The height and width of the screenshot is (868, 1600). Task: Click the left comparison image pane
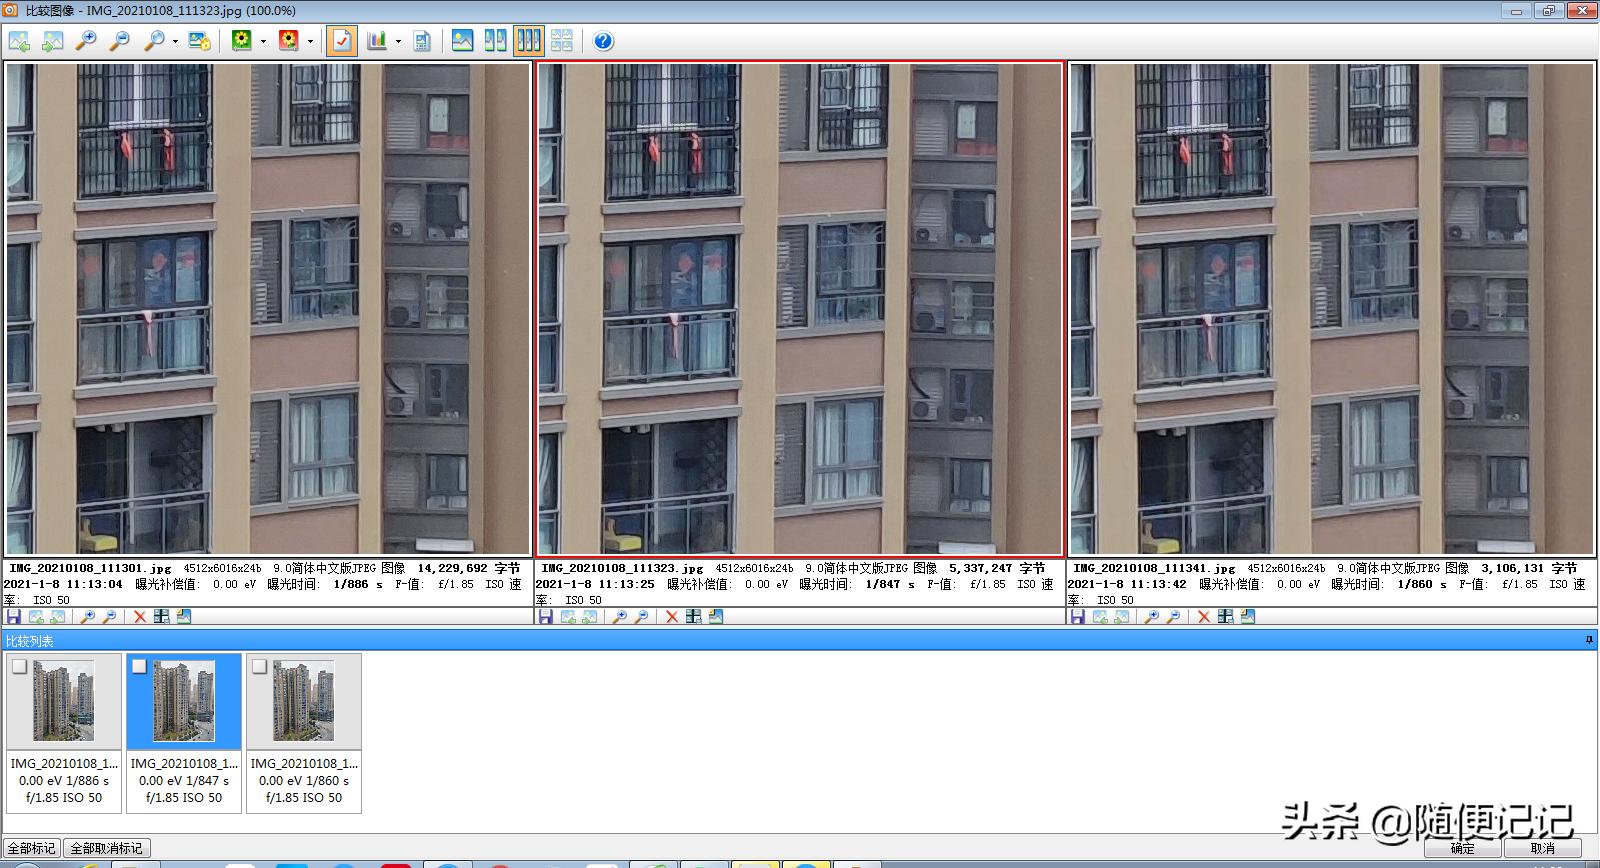(268, 308)
